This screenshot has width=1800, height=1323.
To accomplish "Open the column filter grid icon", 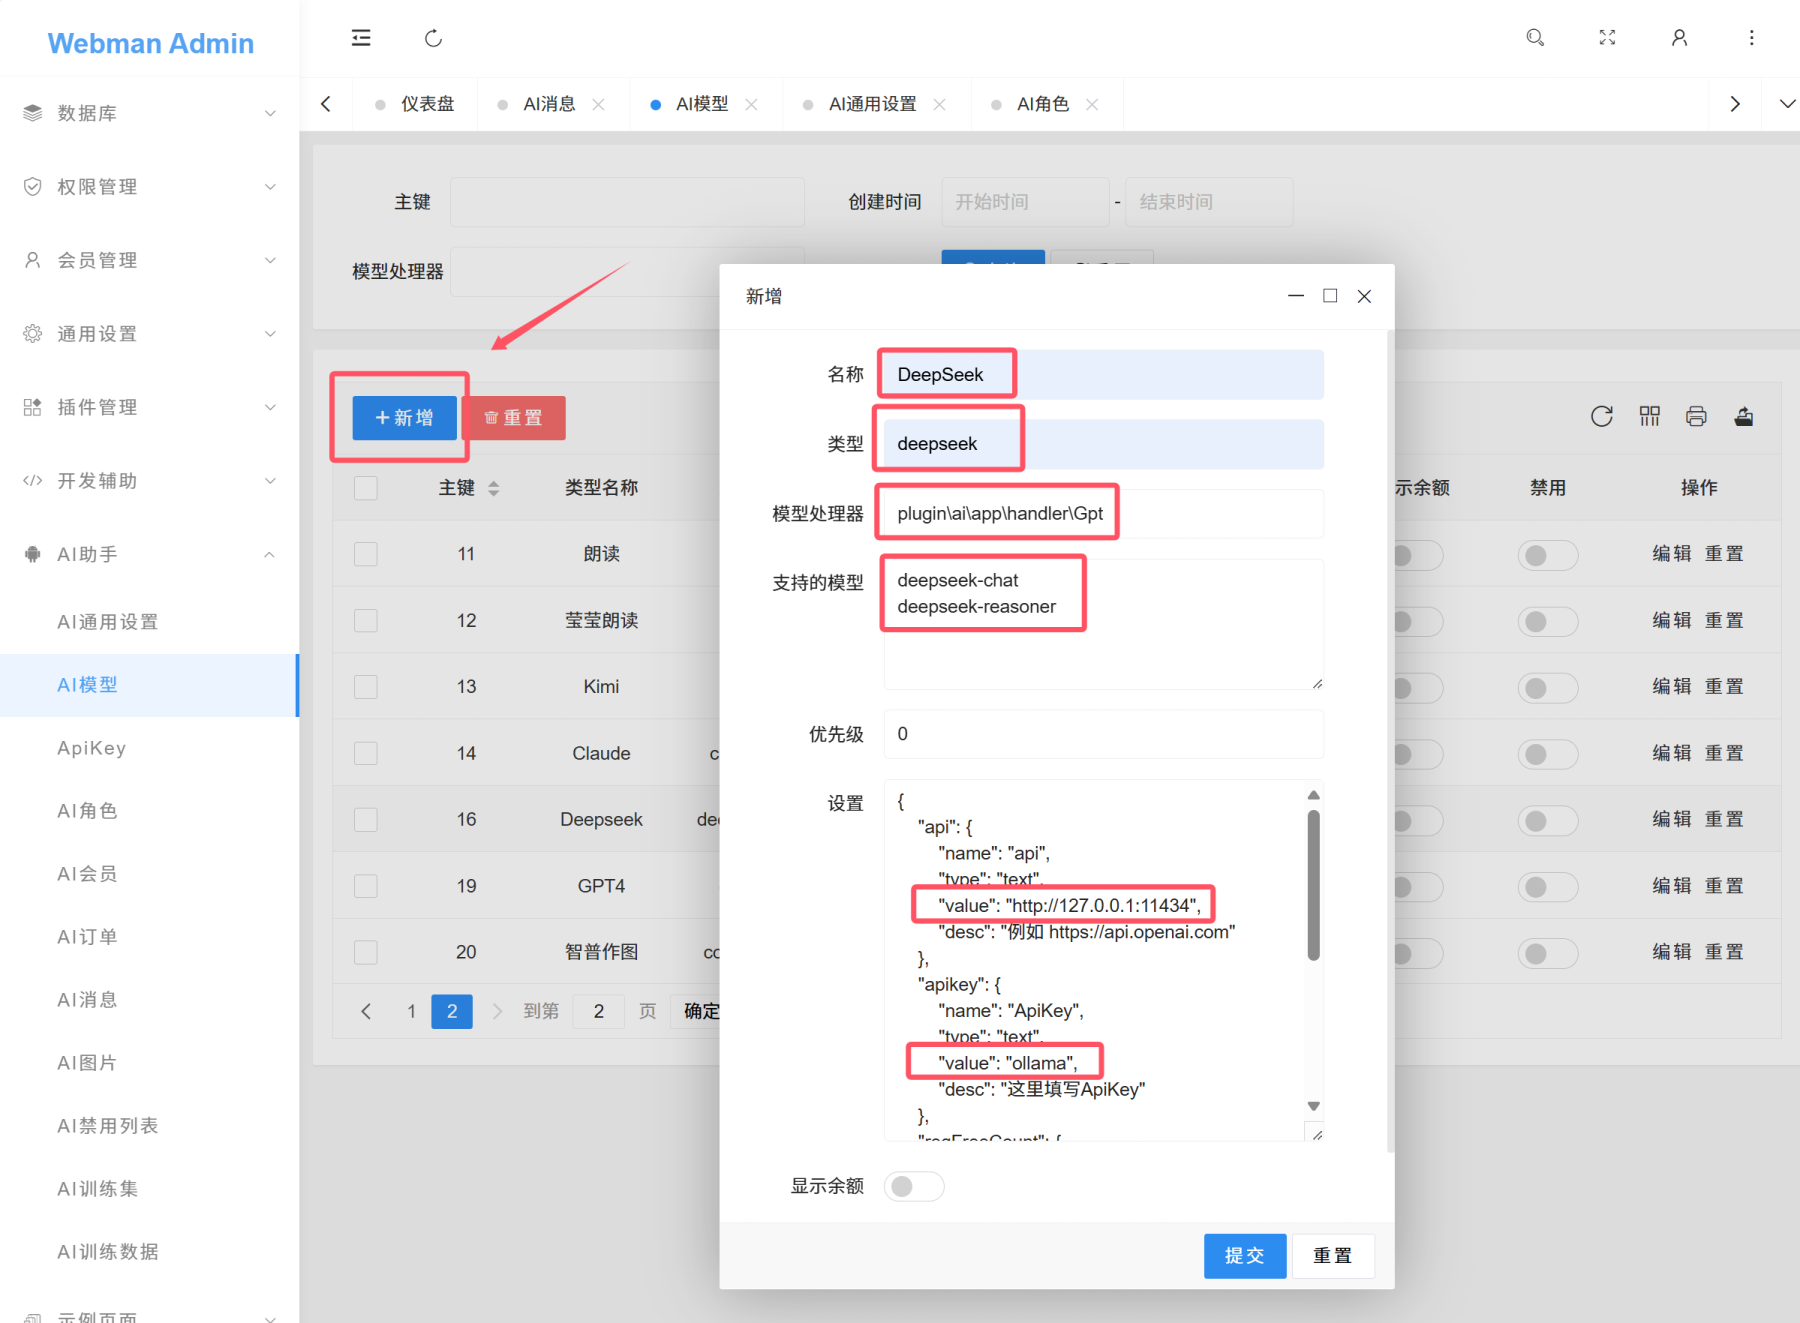I will pos(1650,416).
